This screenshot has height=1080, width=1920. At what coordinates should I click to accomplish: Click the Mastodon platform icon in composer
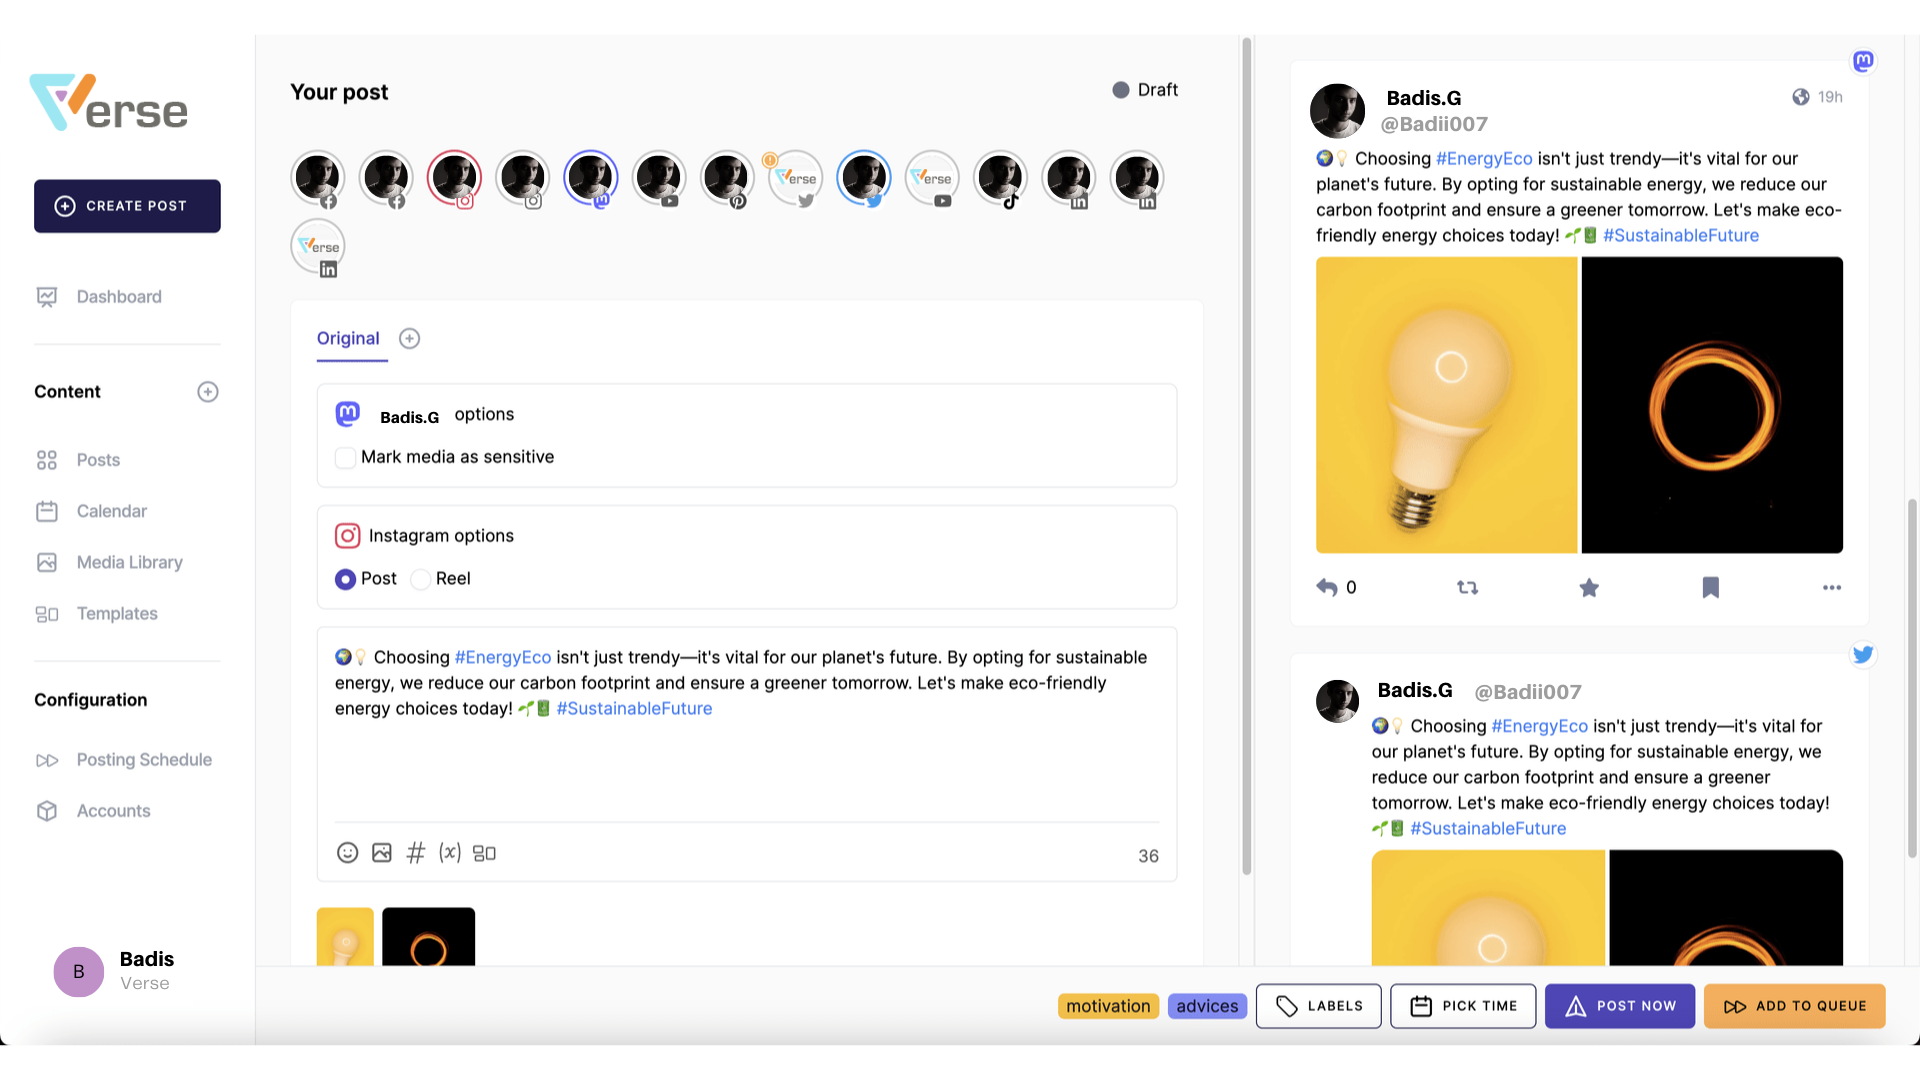point(591,177)
